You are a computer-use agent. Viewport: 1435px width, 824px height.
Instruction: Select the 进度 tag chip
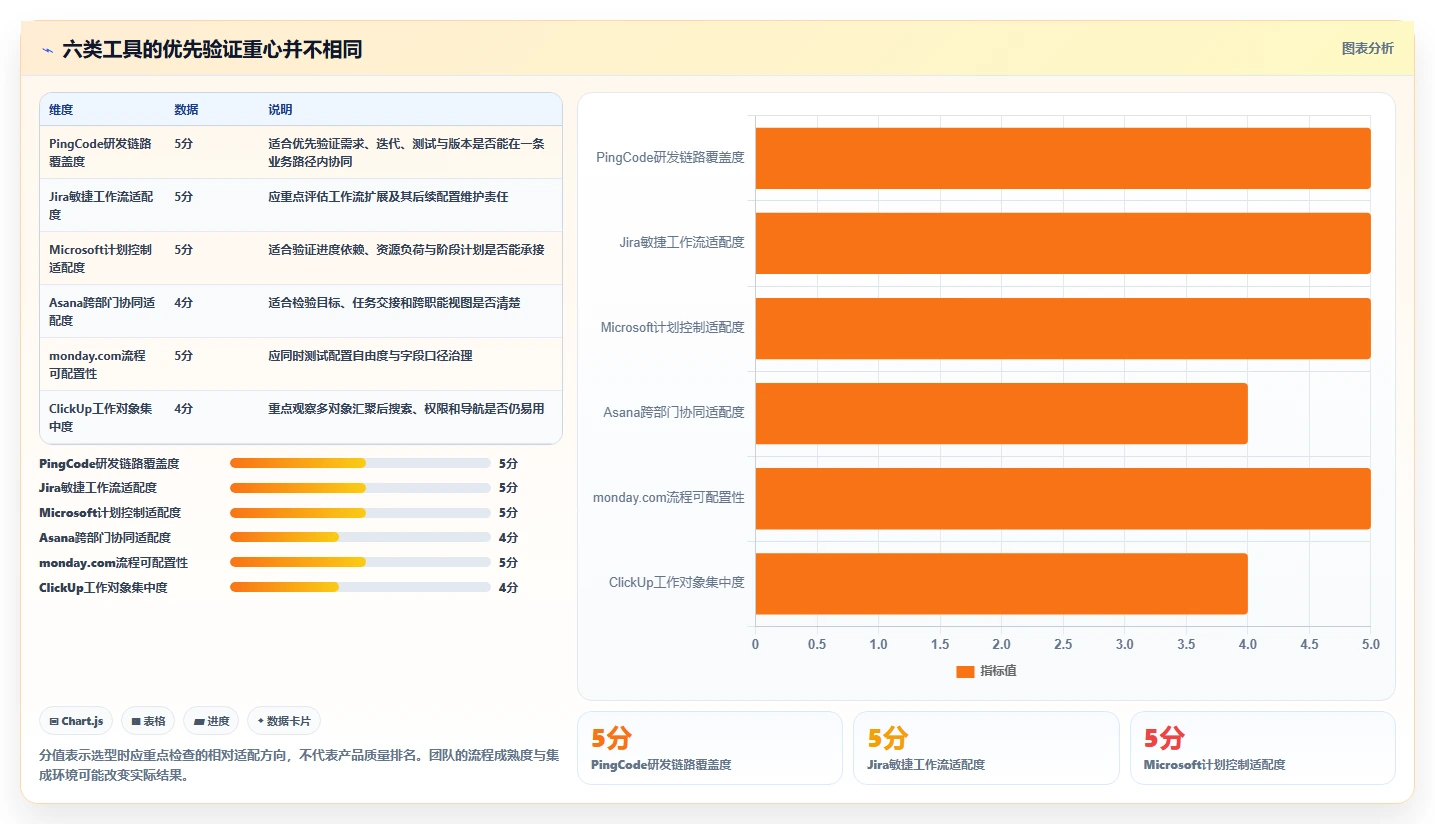tap(211, 721)
